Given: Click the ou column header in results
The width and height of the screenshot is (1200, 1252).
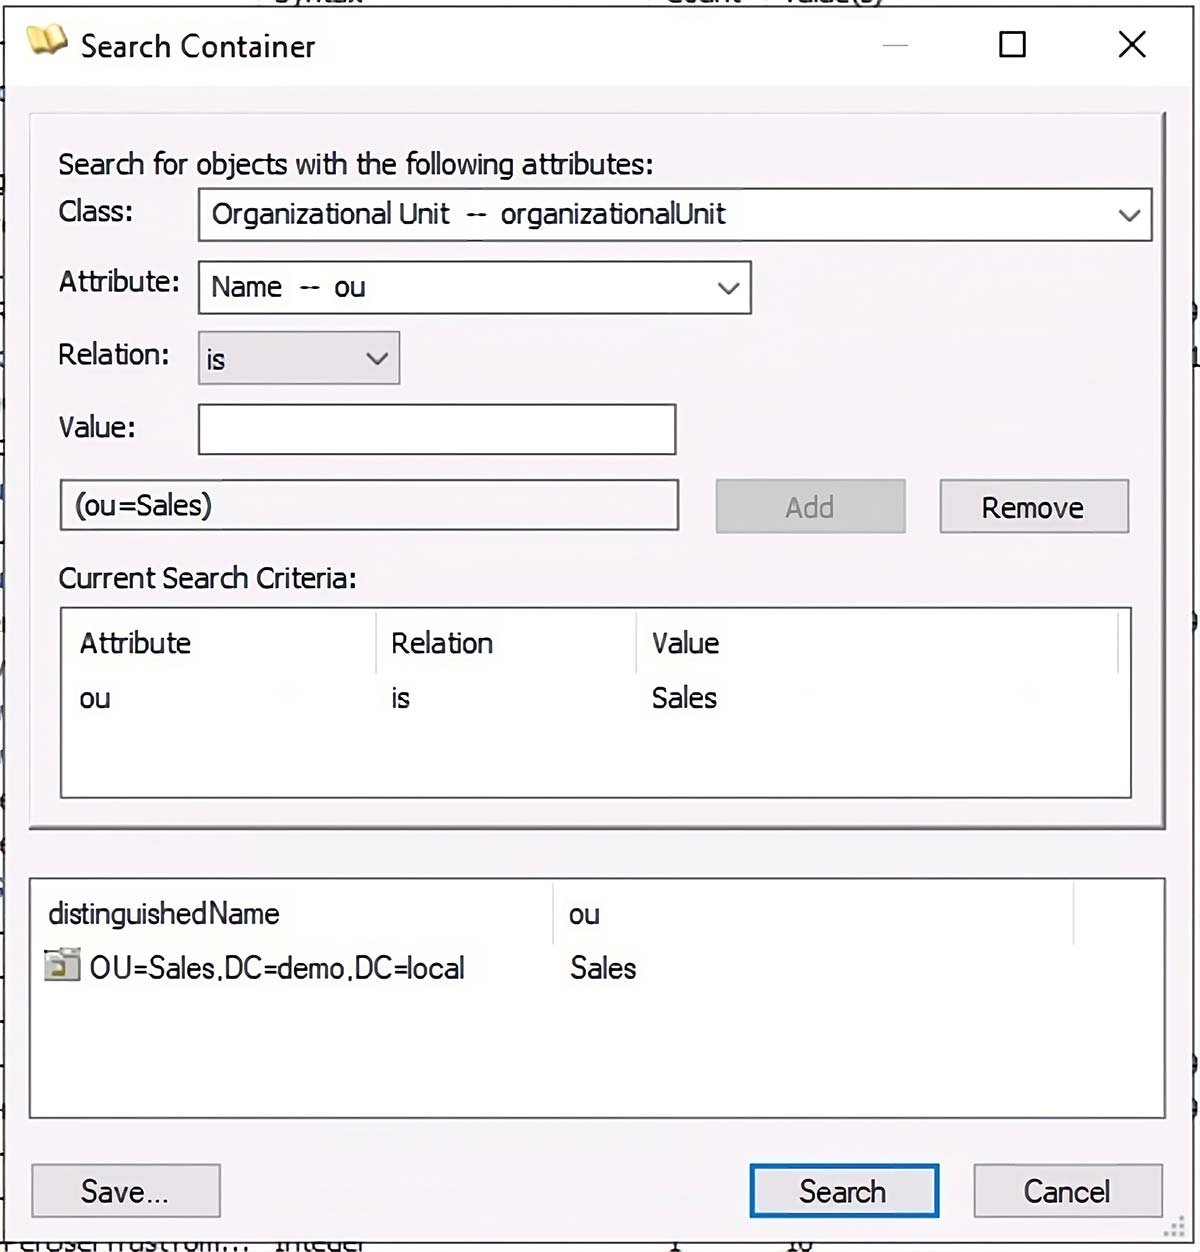Looking at the screenshot, I should (585, 913).
